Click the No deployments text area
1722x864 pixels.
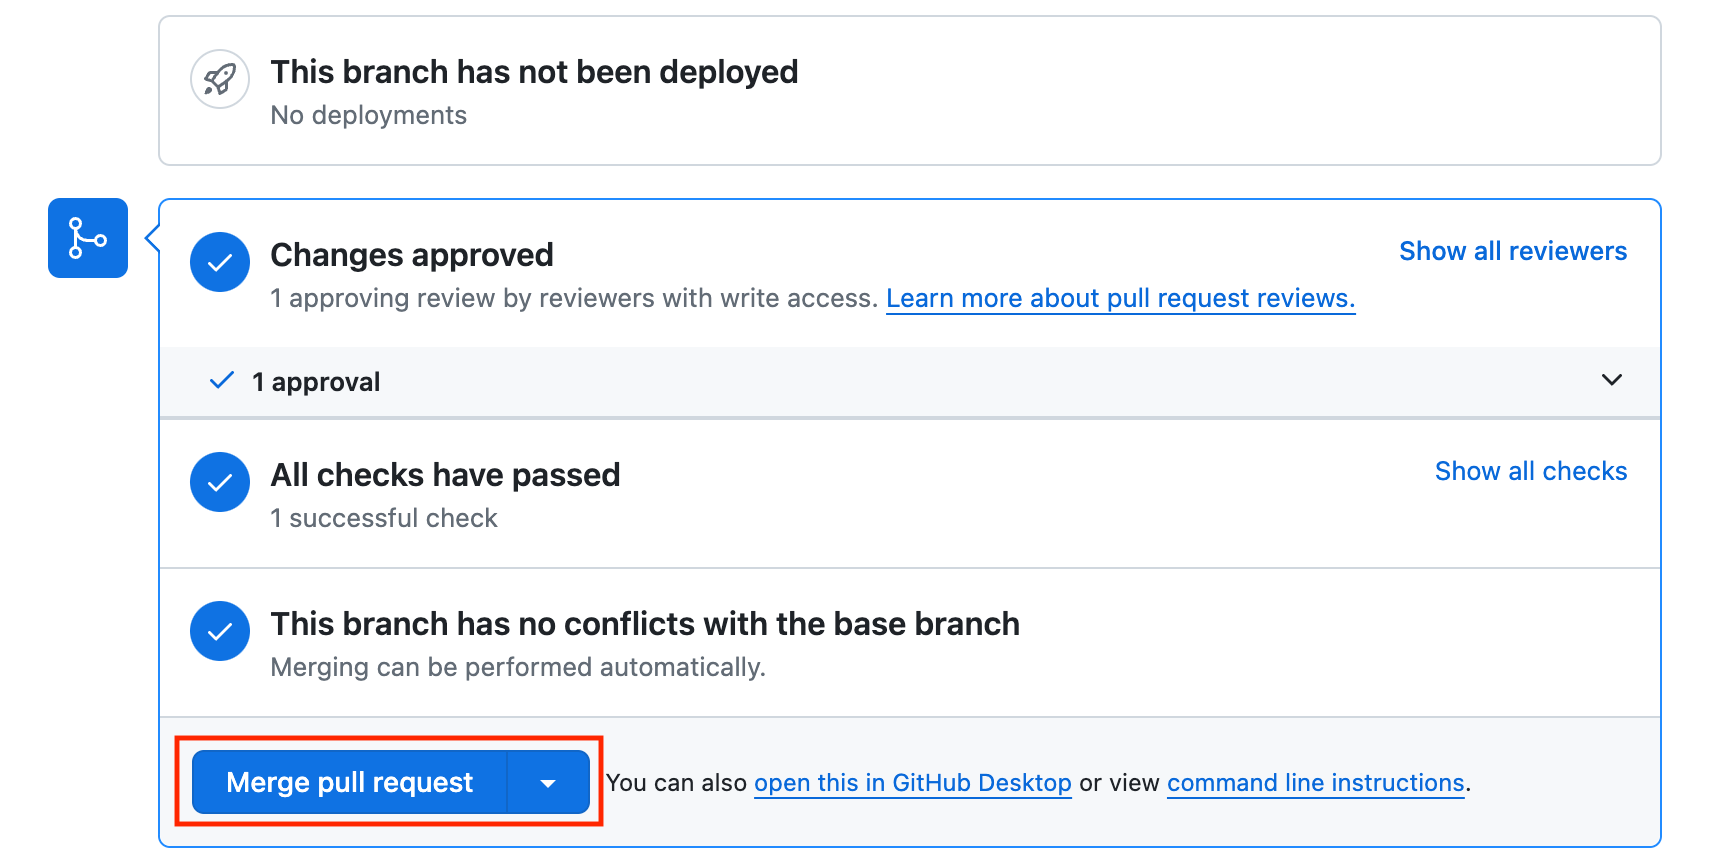coord(368,115)
